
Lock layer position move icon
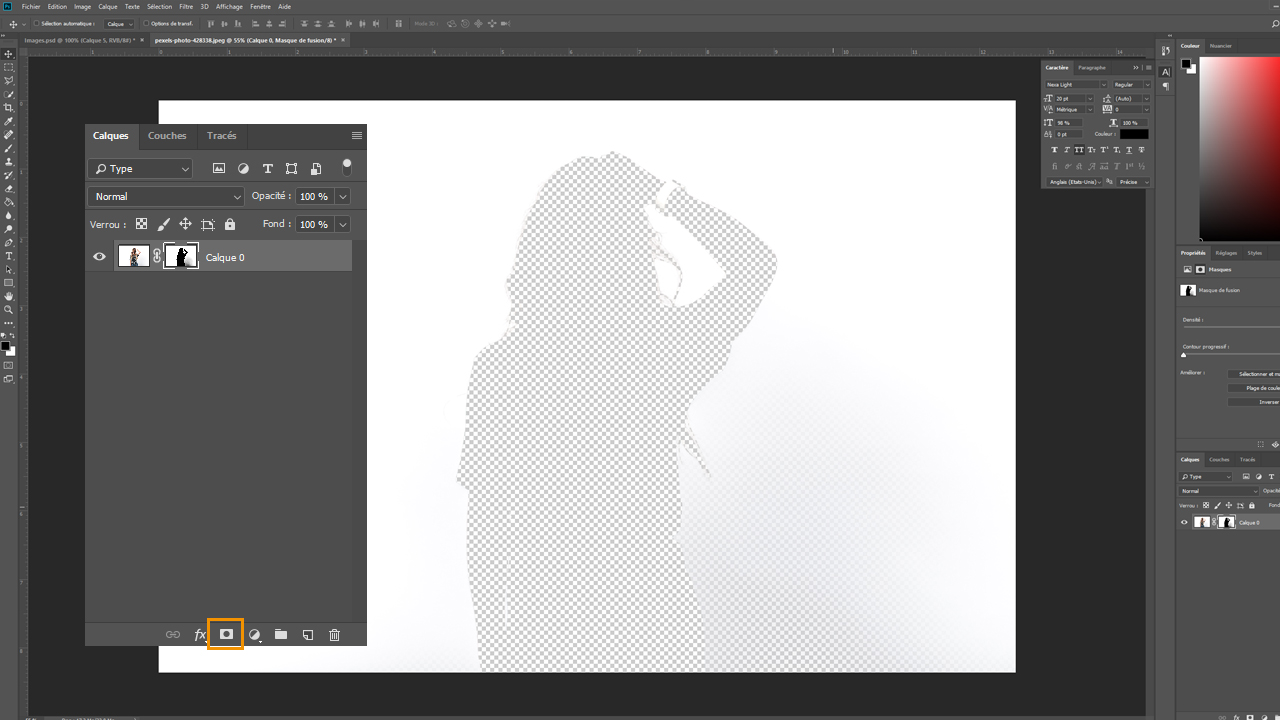185,225
